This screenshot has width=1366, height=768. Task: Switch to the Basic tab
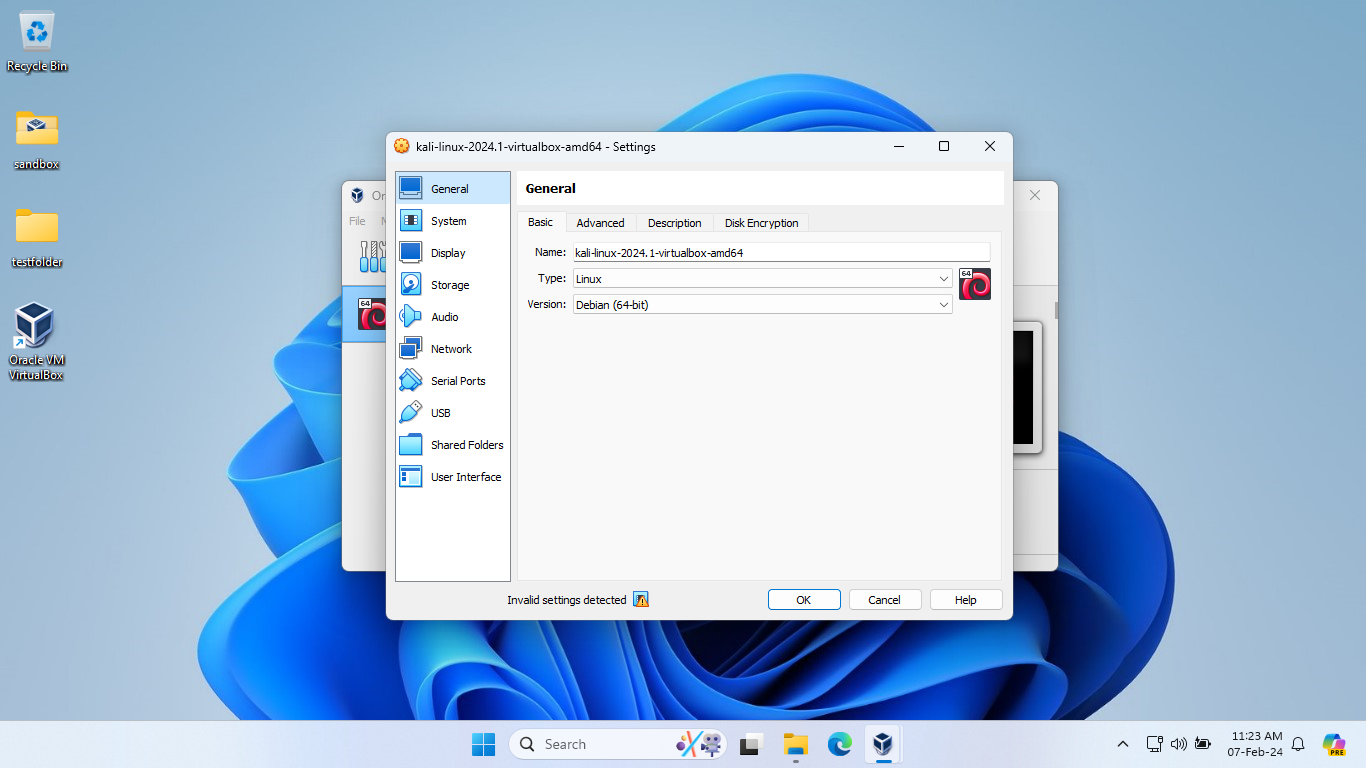(x=540, y=222)
